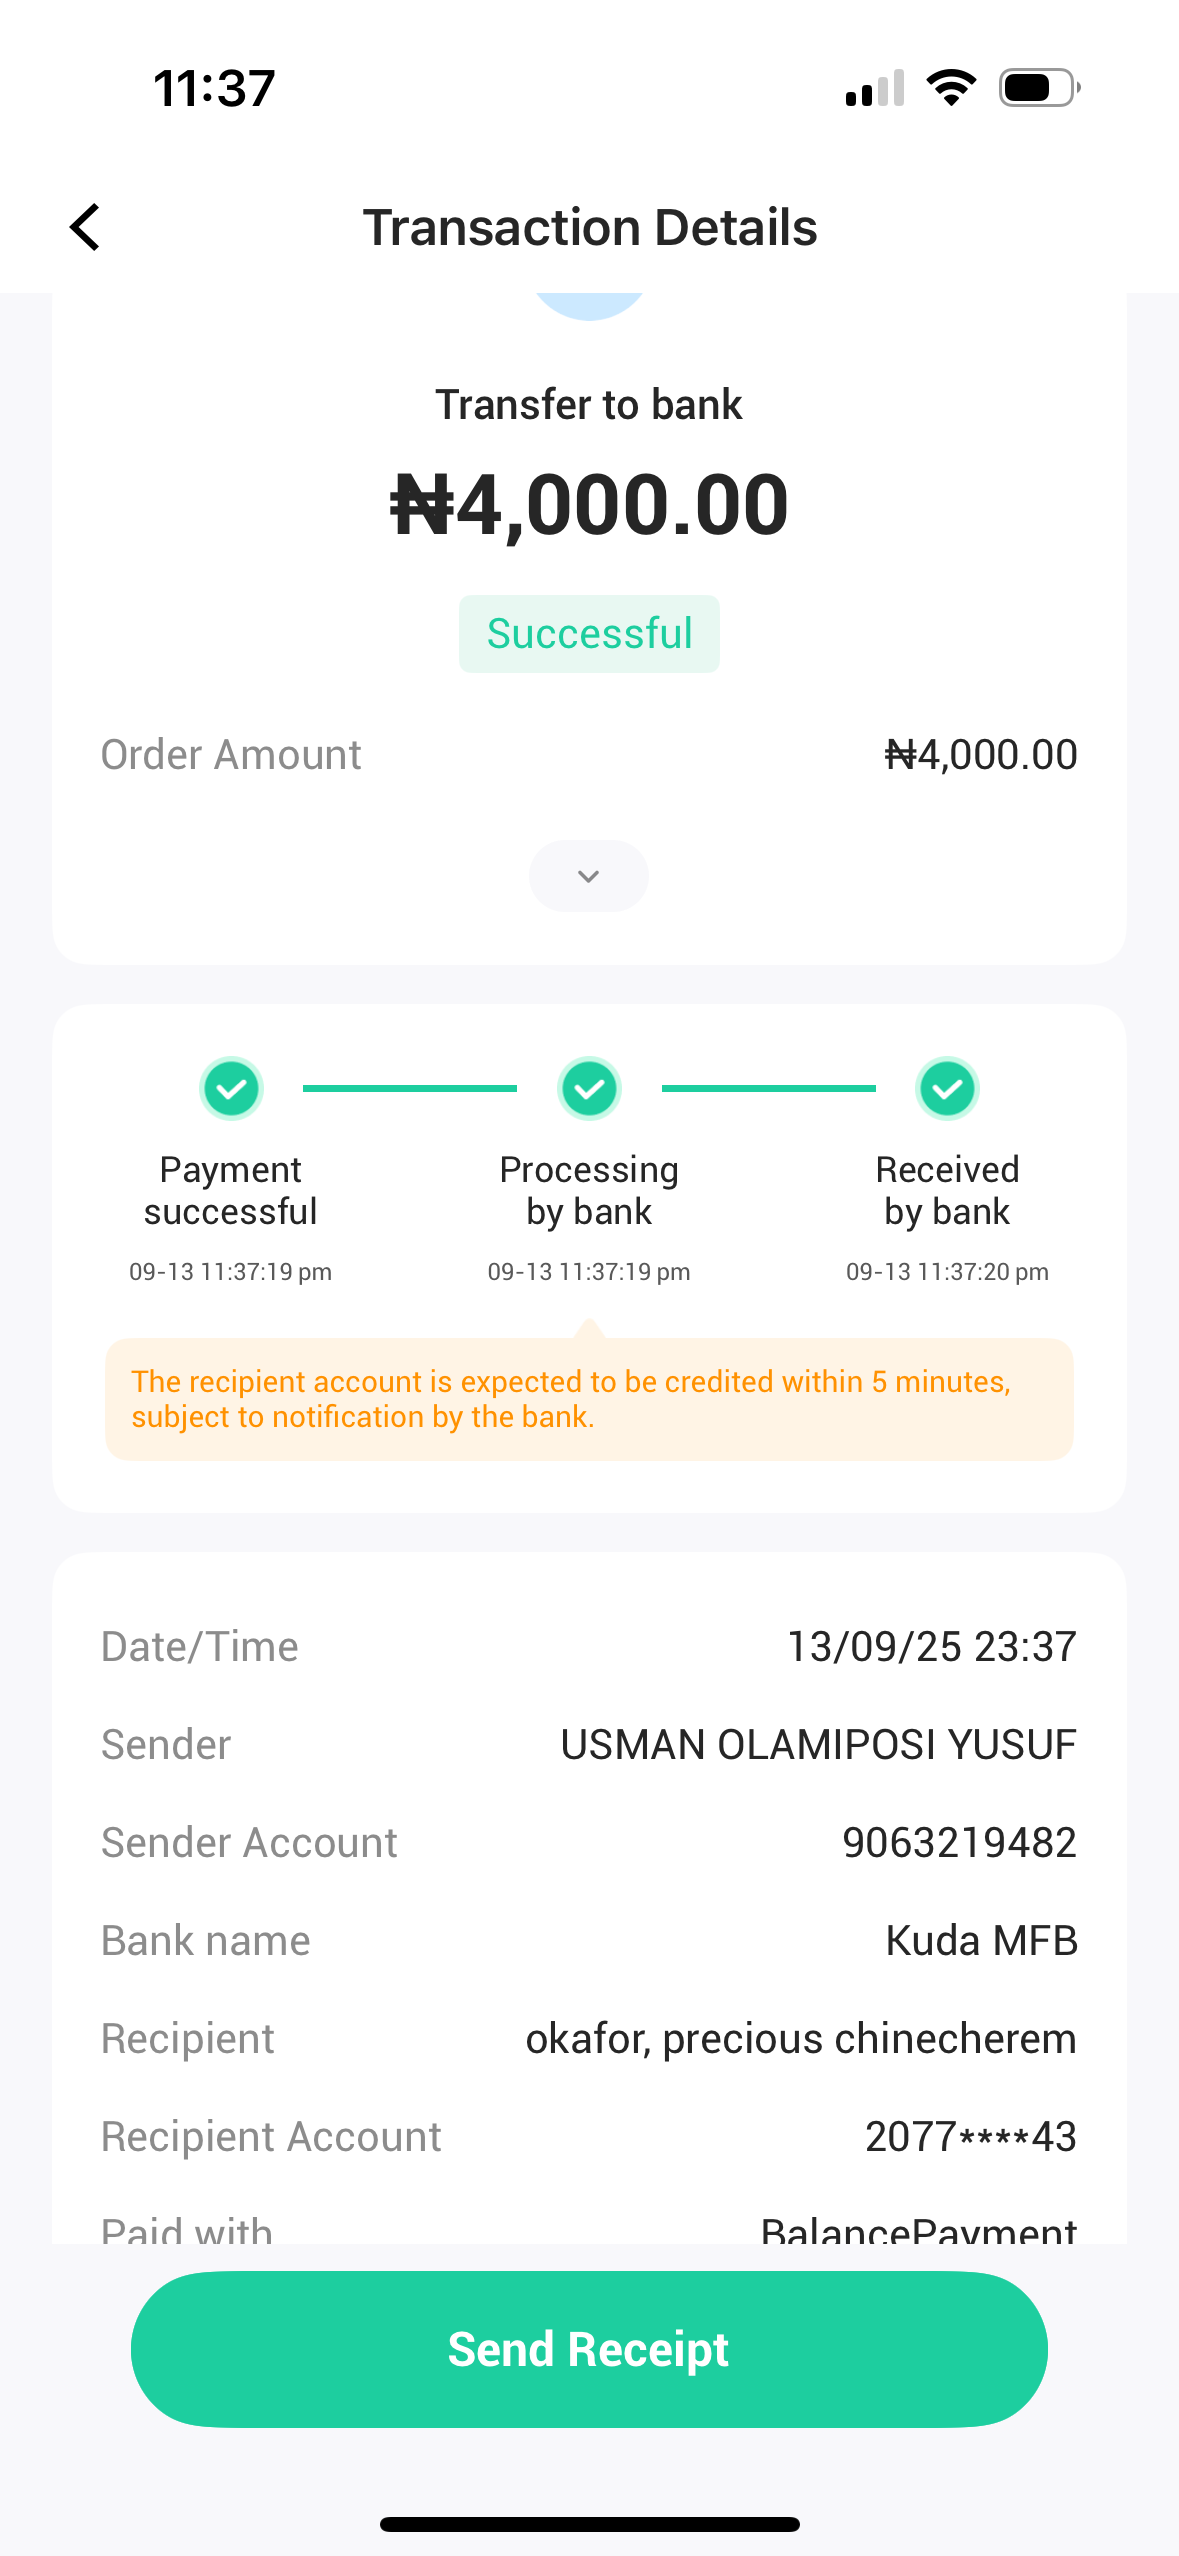Tap the Transaction Details page title
The height and width of the screenshot is (2556, 1179).
(x=589, y=227)
